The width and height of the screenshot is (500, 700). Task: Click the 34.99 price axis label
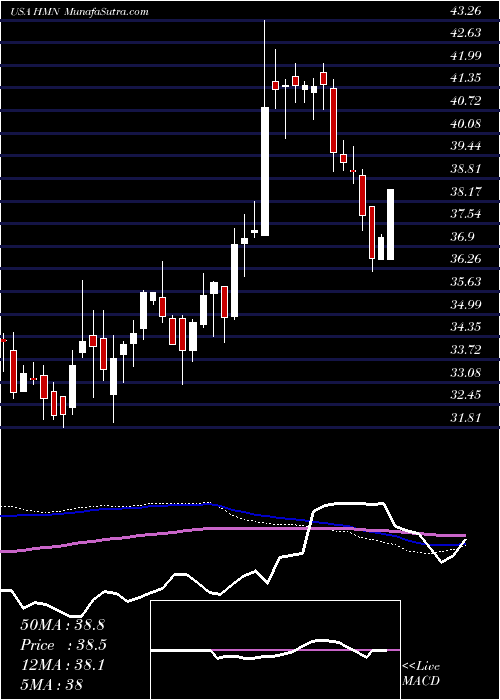(x=466, y=305)
